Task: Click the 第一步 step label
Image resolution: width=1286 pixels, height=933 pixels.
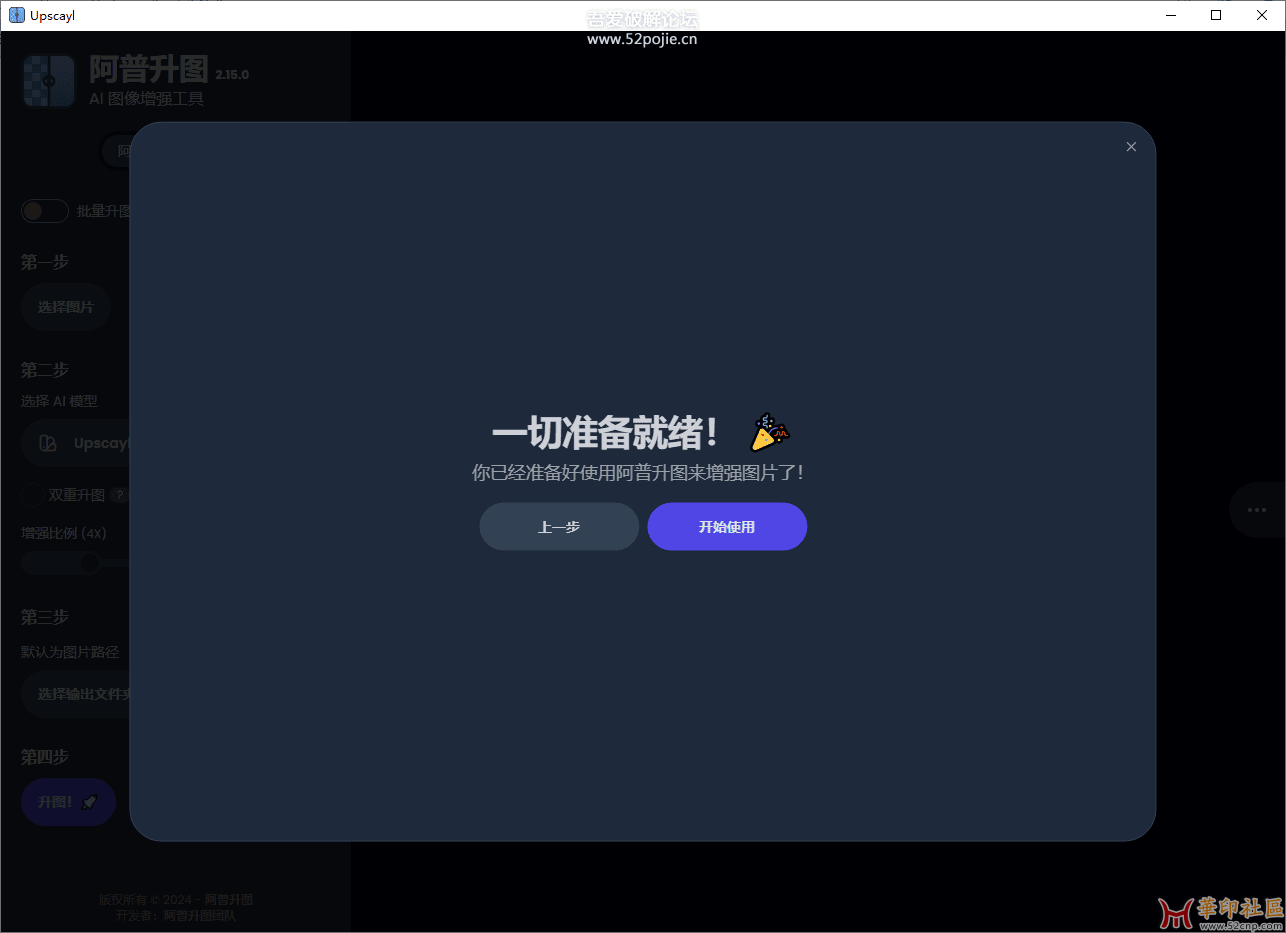Action: (45, 262)
